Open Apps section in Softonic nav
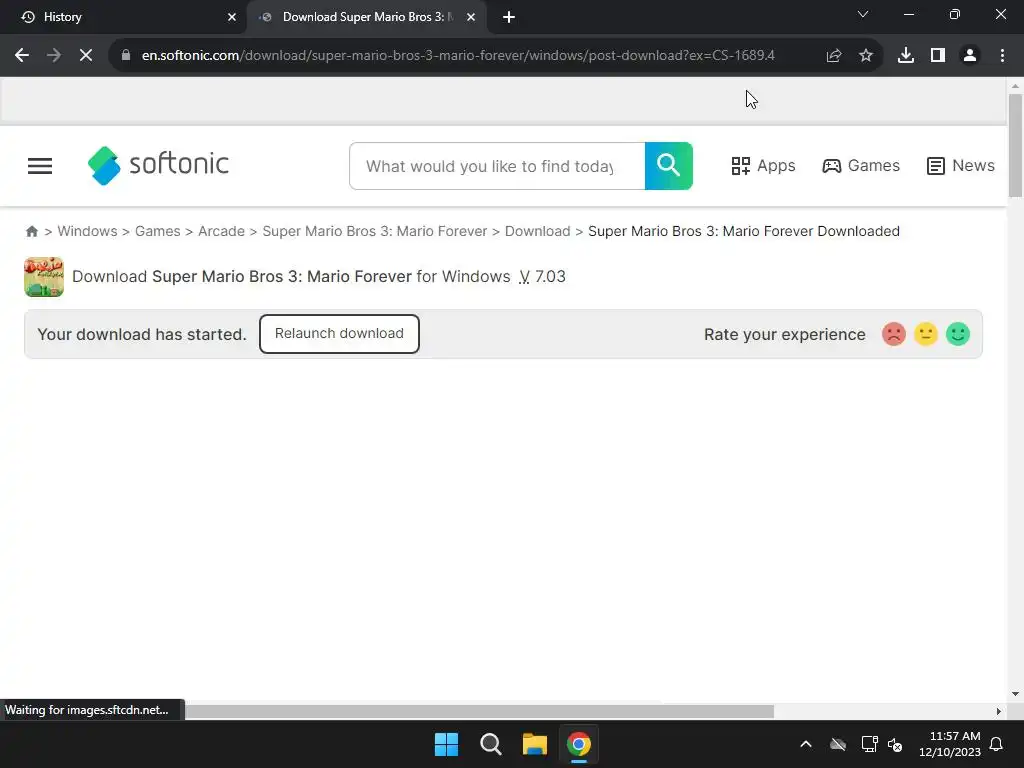Screen dimensions: 1024x768 (763, 166)
